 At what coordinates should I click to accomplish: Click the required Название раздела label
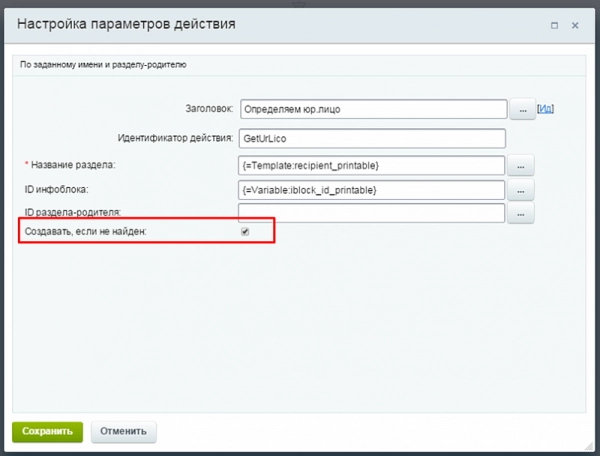(73, 163)
